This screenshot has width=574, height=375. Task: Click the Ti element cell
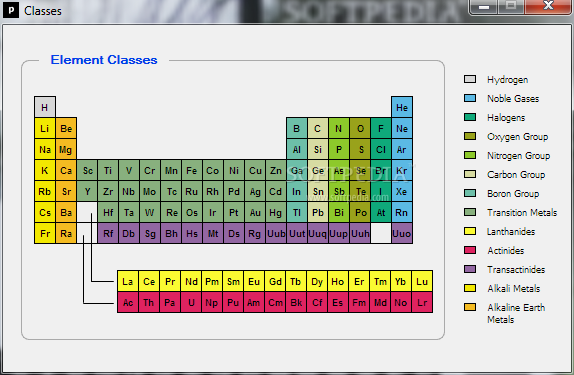click(x=108, y=170)
